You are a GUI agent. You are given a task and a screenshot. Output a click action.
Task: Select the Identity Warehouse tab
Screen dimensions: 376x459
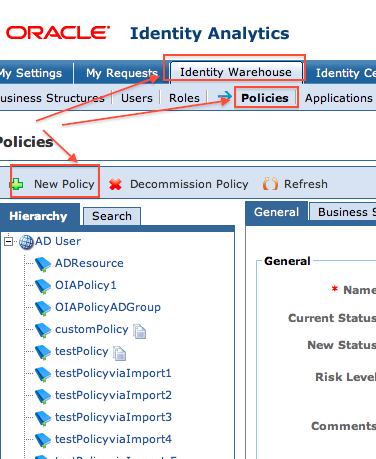[236, 72]
